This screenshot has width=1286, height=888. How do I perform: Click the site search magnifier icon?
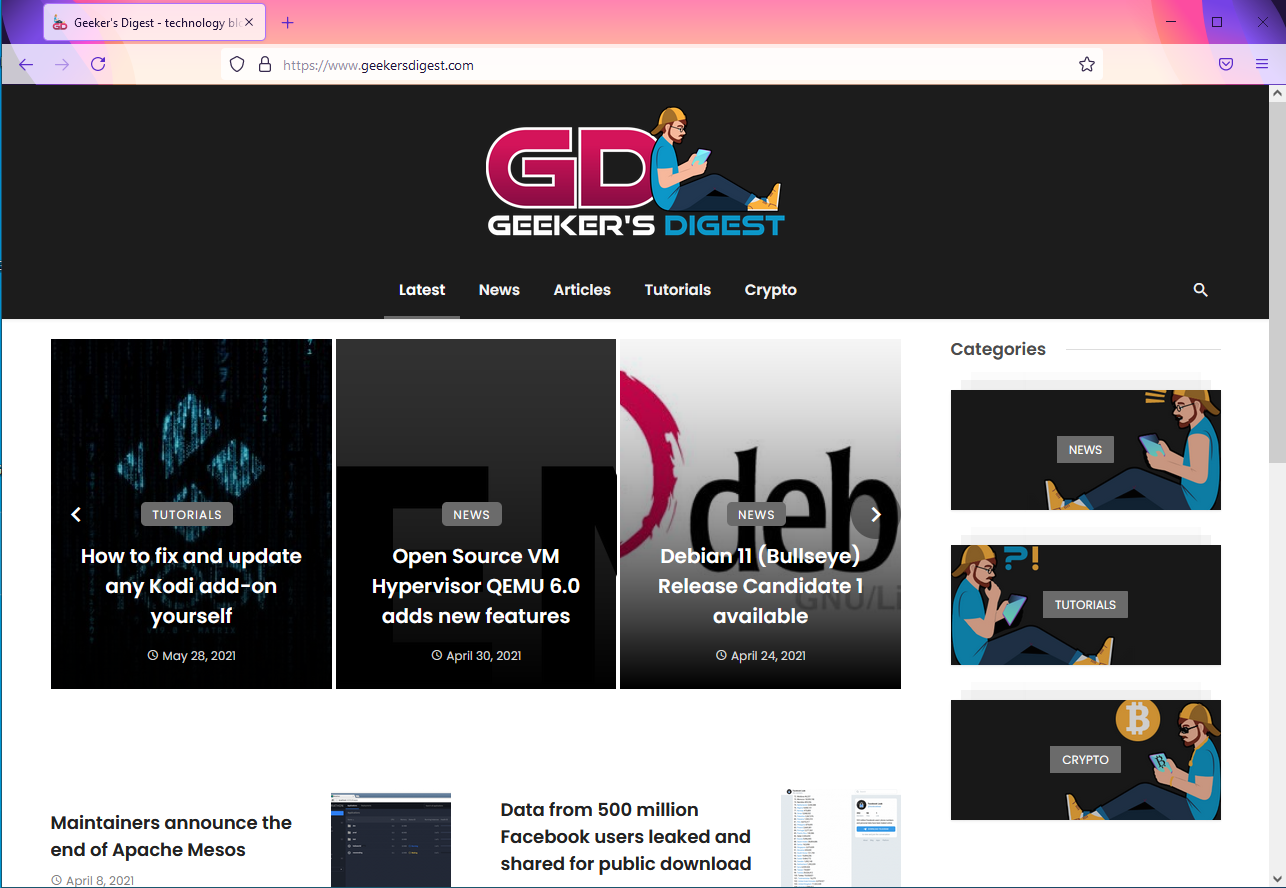(1200, 290)
